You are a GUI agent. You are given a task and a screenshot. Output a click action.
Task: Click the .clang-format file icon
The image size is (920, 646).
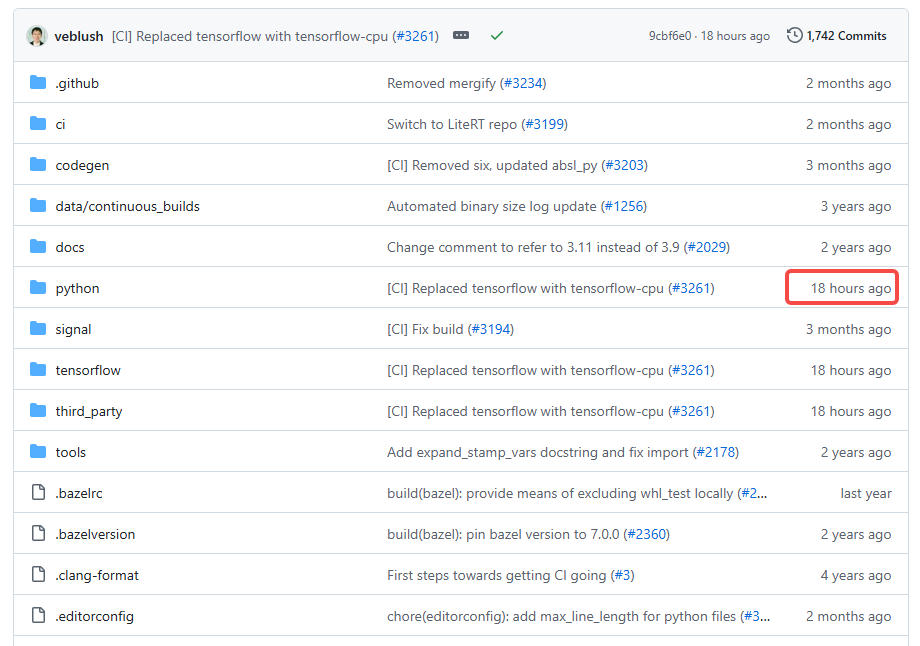coord(38,575)
